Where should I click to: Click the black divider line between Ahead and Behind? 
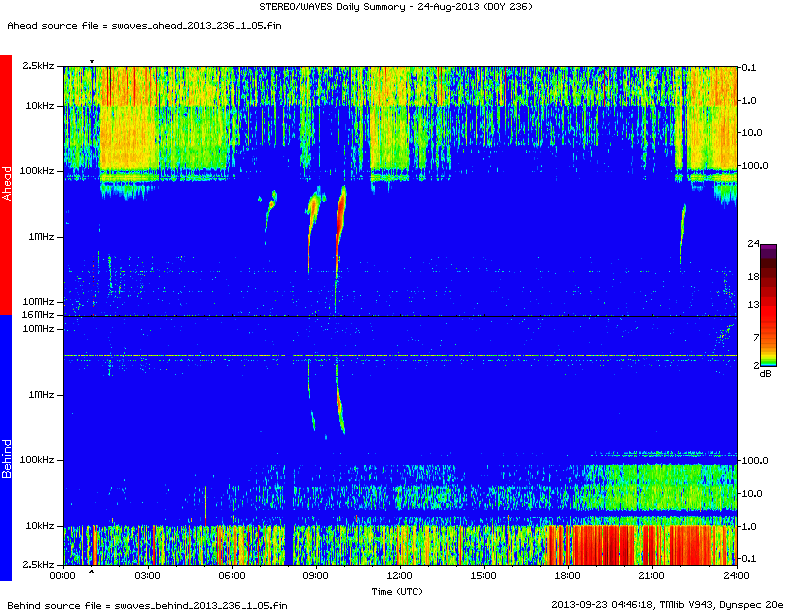tap(399, 317)
